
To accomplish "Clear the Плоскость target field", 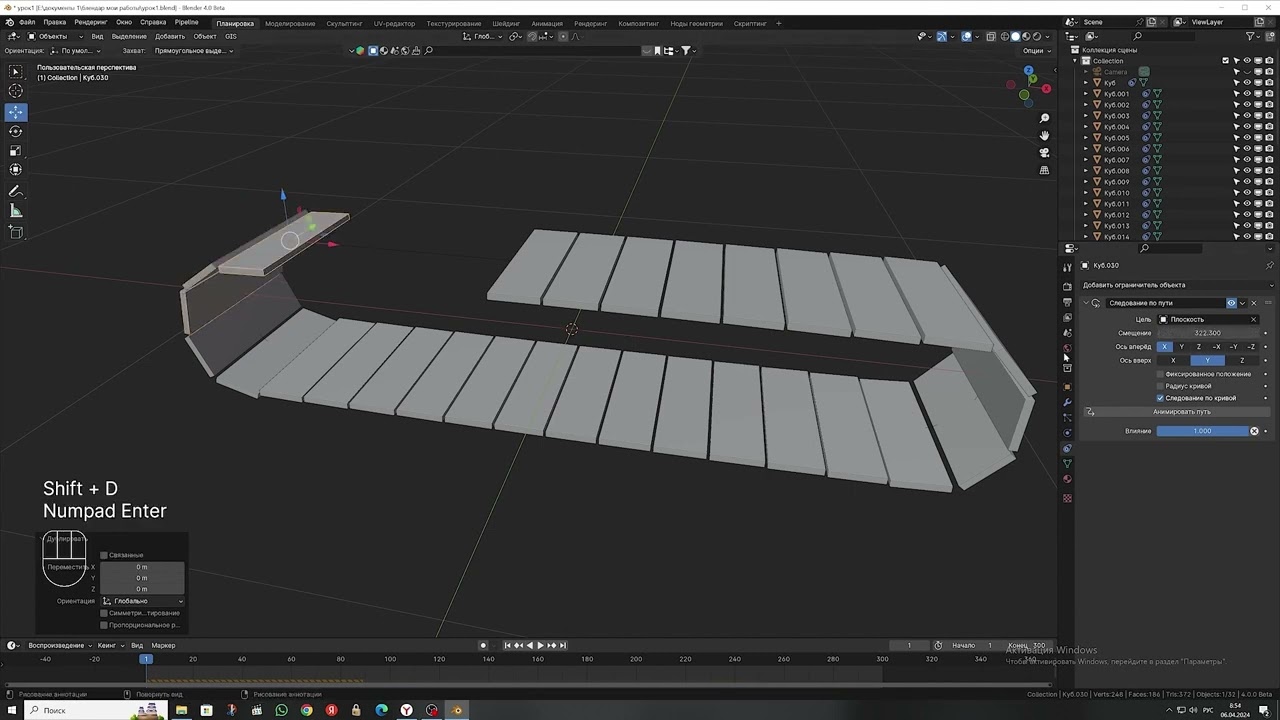I will tap(1254, 319).
